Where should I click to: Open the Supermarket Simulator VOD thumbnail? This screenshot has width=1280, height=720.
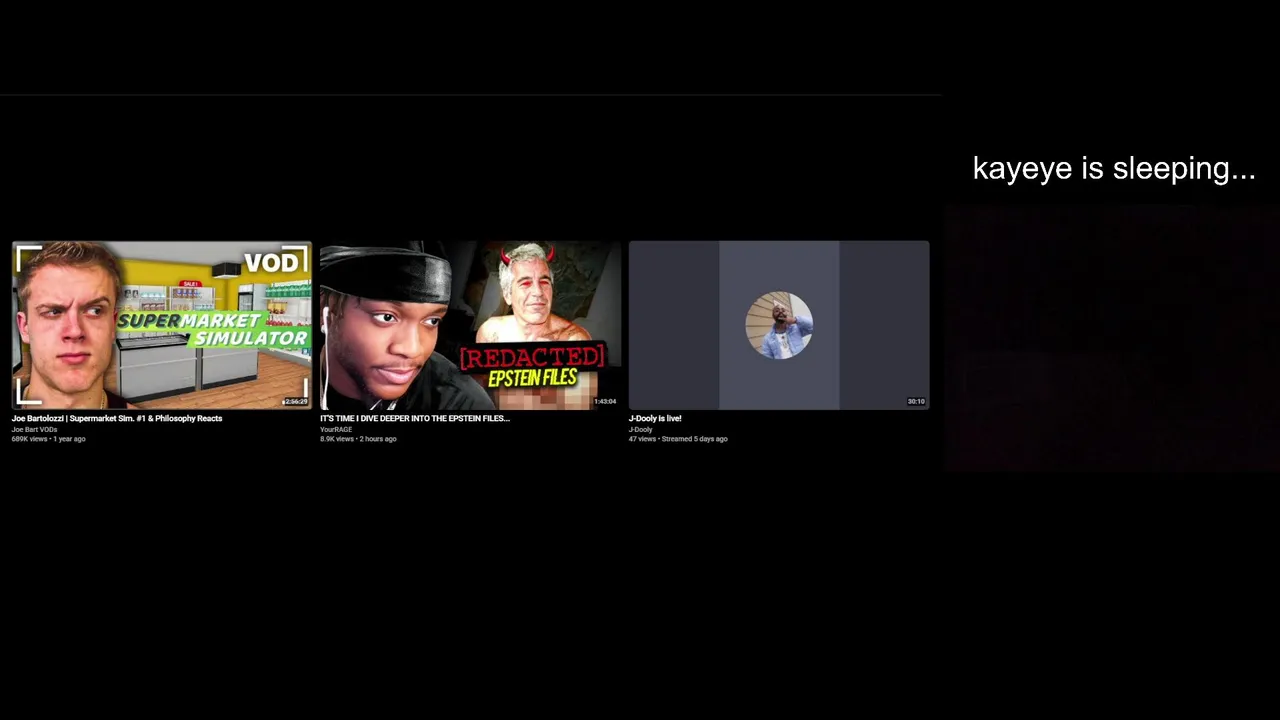[161, 325]
